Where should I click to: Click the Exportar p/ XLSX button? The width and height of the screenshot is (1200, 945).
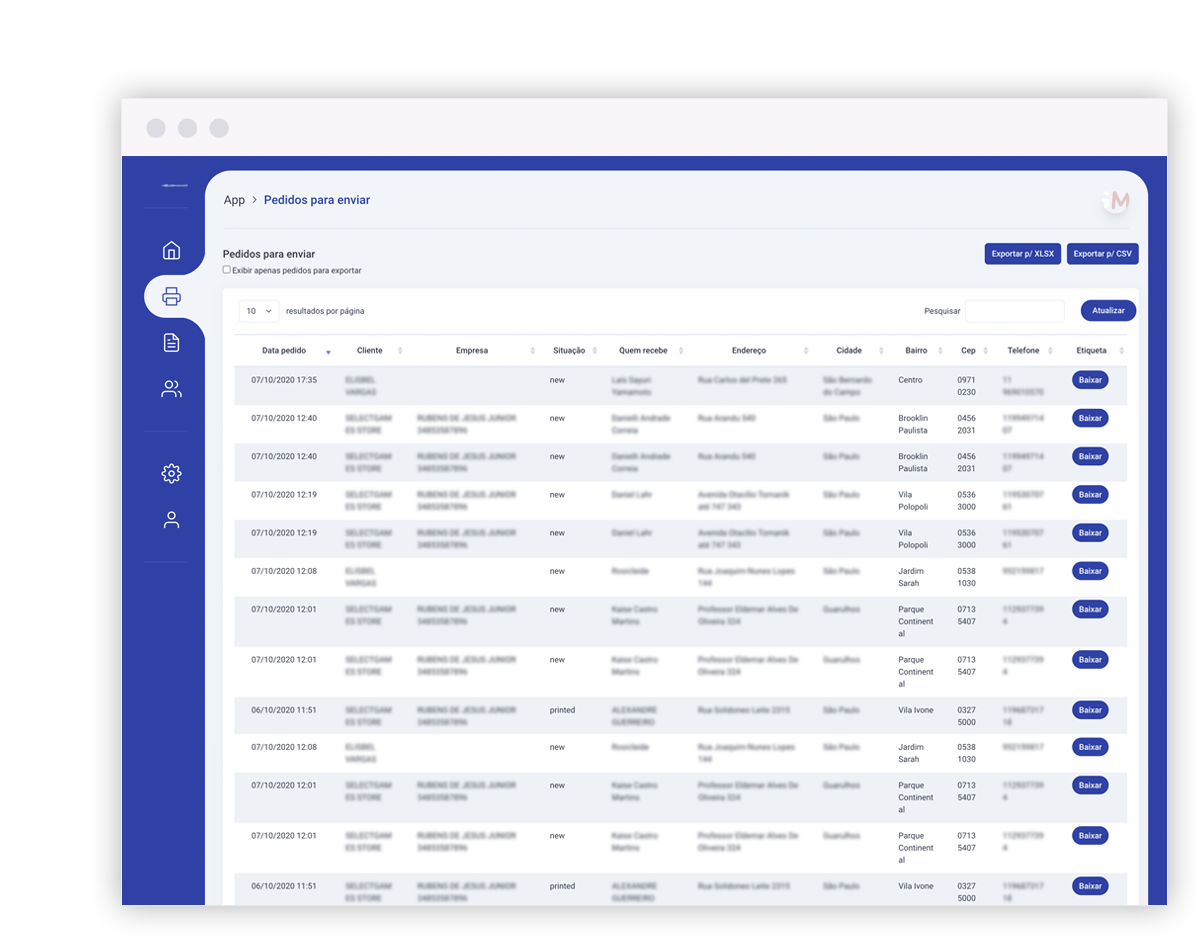(1023, 254)
